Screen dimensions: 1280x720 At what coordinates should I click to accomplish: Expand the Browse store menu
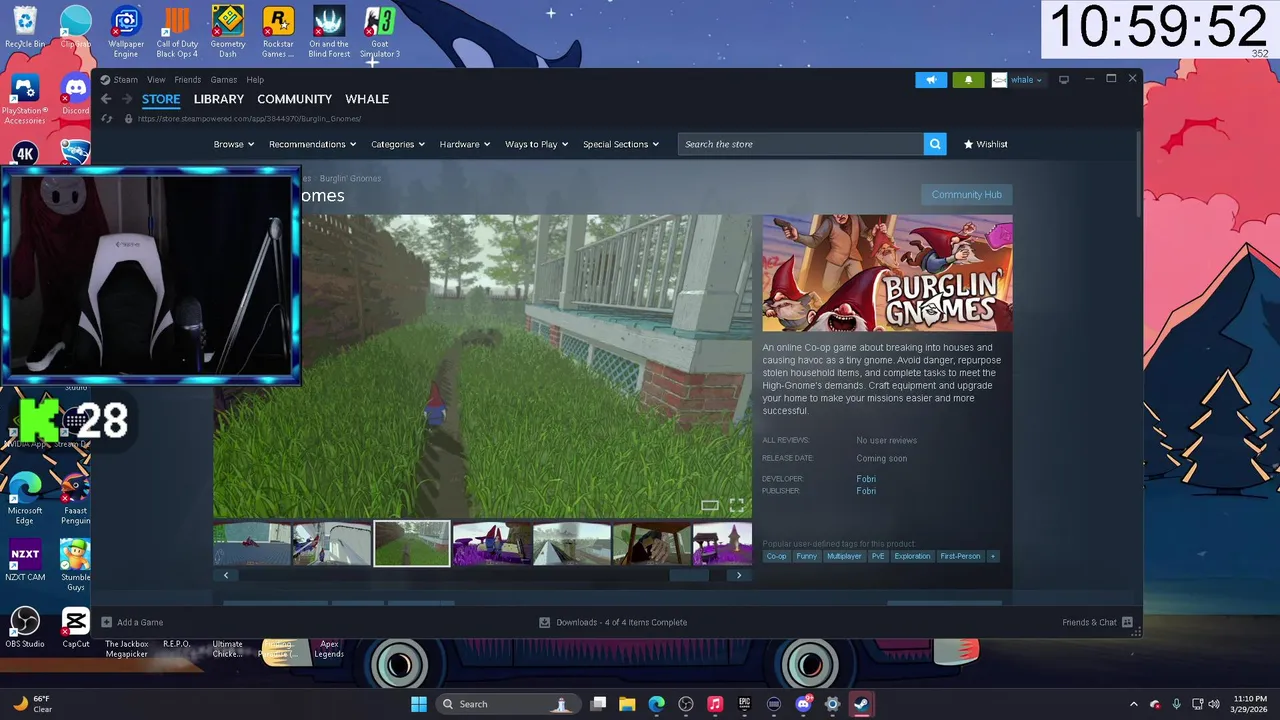point(234,144)
